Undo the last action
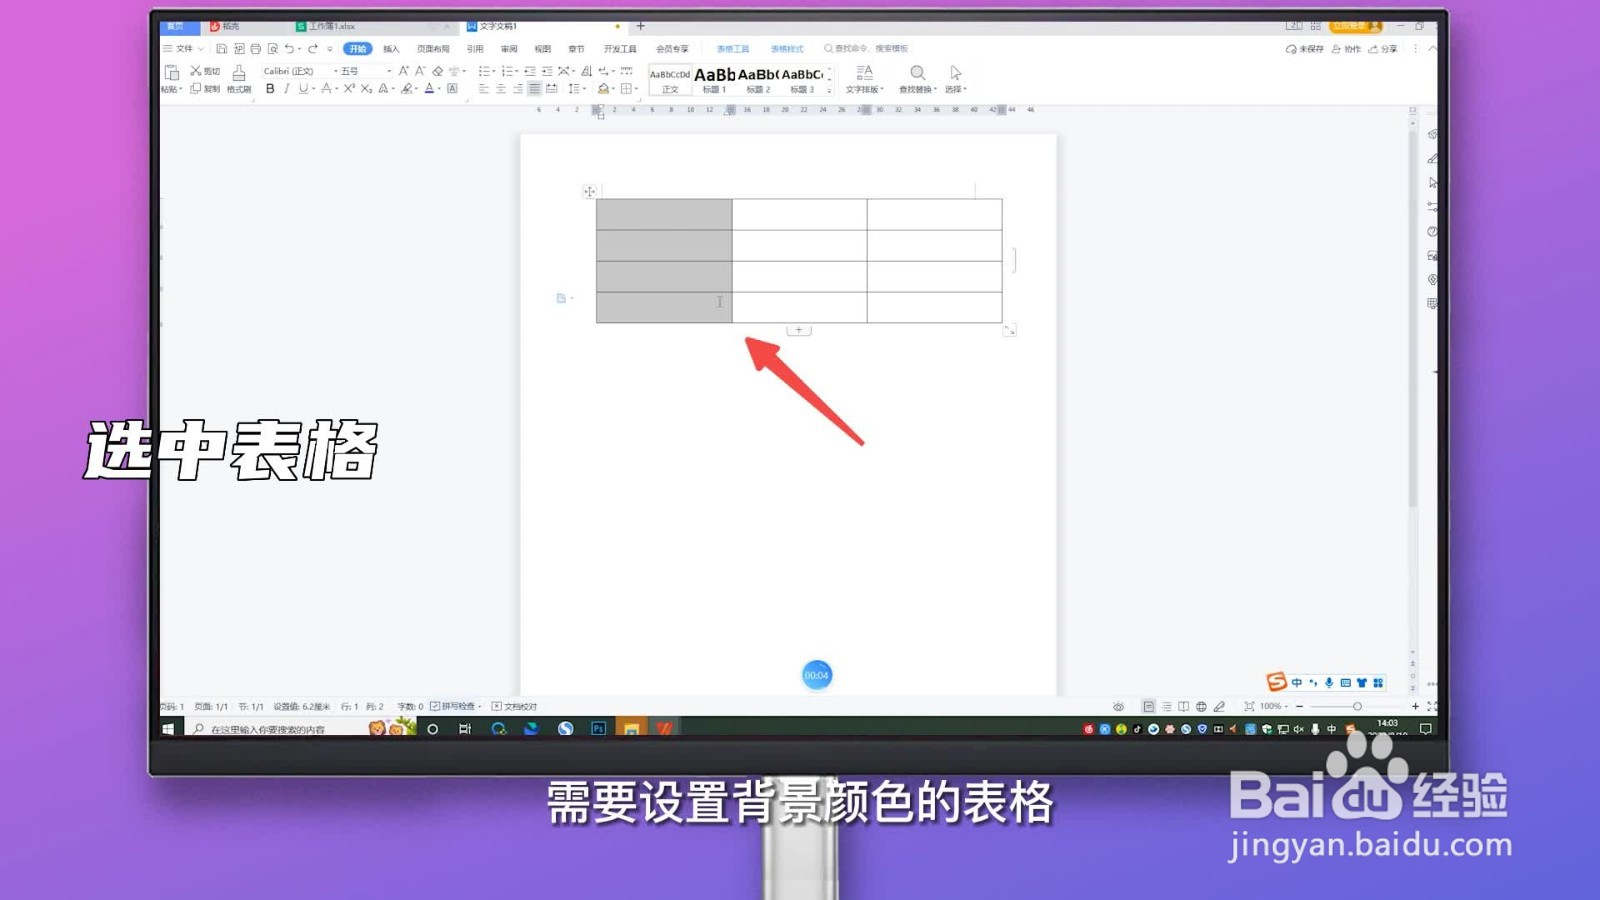 tap(289, 48)
